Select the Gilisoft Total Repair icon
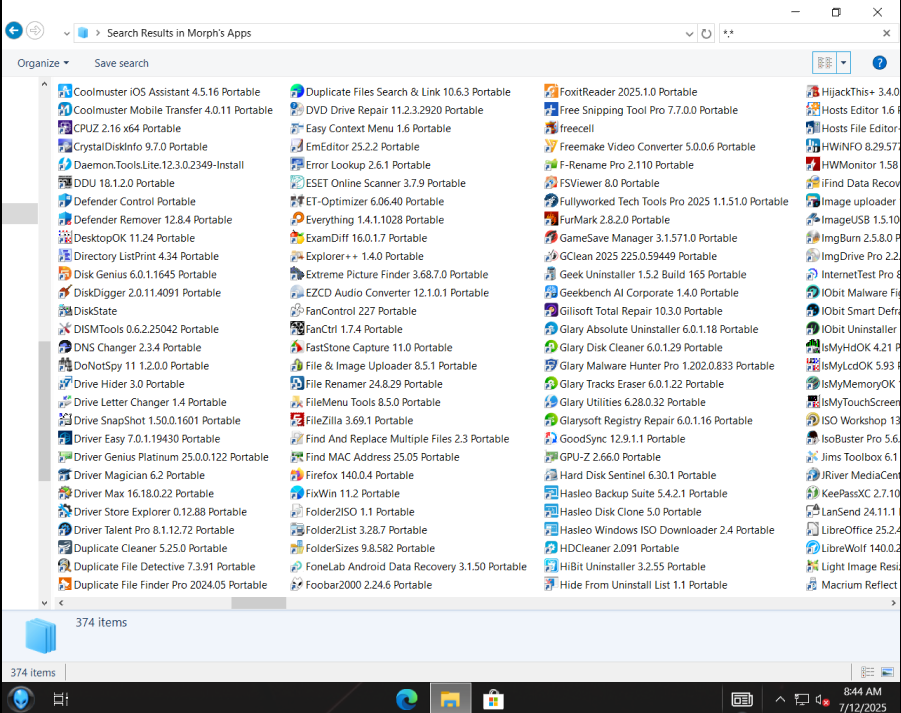Viewport: 901px width, 713px height. pos(551,311)
